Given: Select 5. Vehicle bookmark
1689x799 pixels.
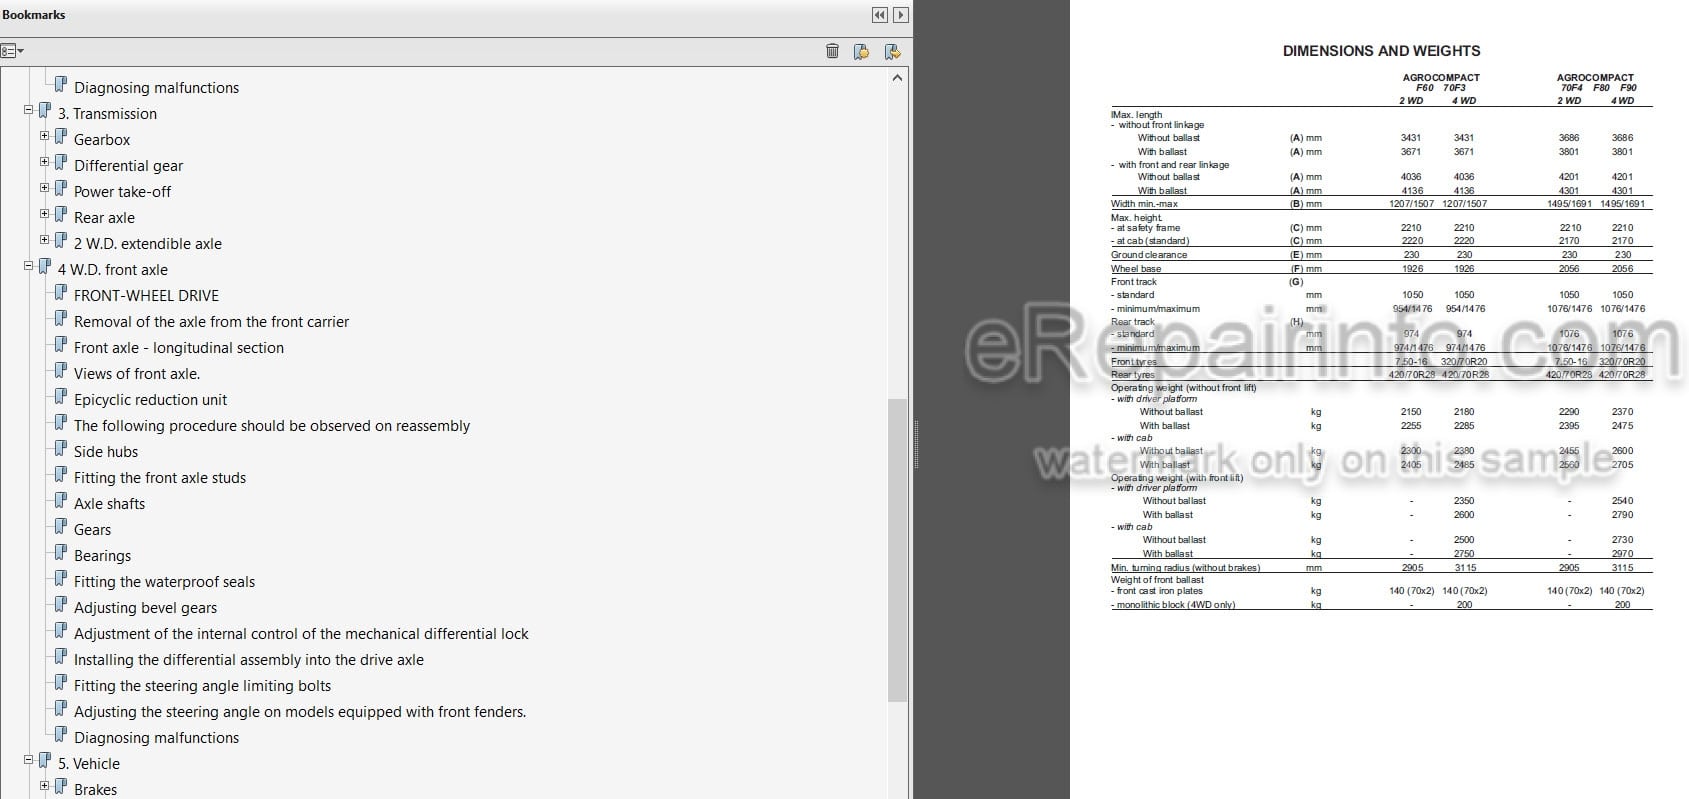Looking at the screenshot, I should point(88,764).
